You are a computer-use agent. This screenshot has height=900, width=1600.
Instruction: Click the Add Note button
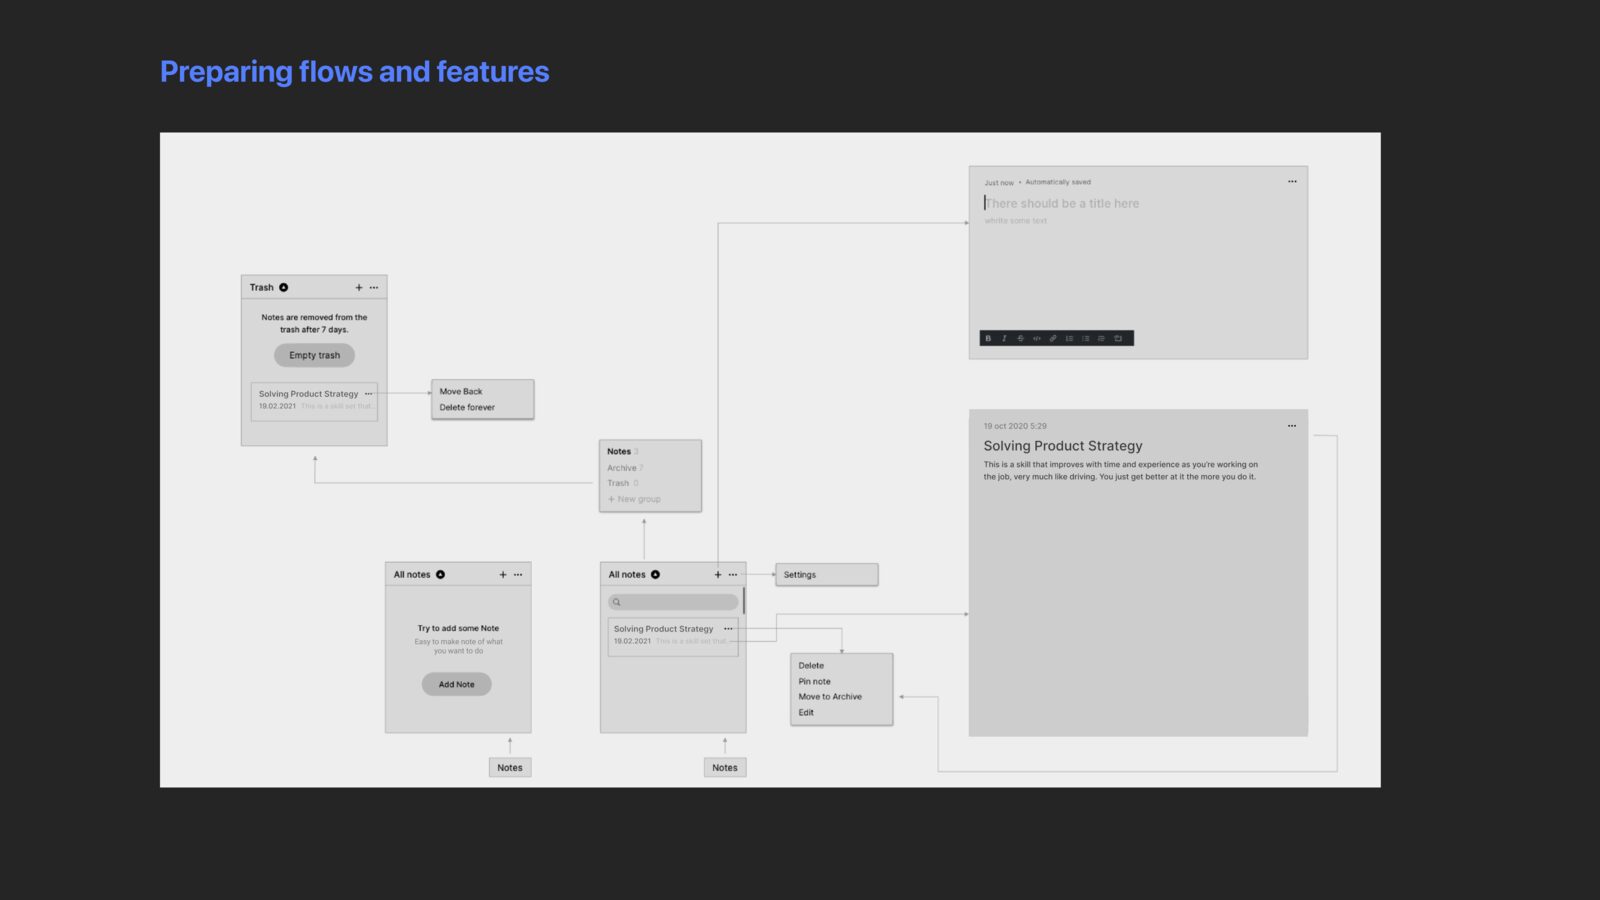click(456, 684)
